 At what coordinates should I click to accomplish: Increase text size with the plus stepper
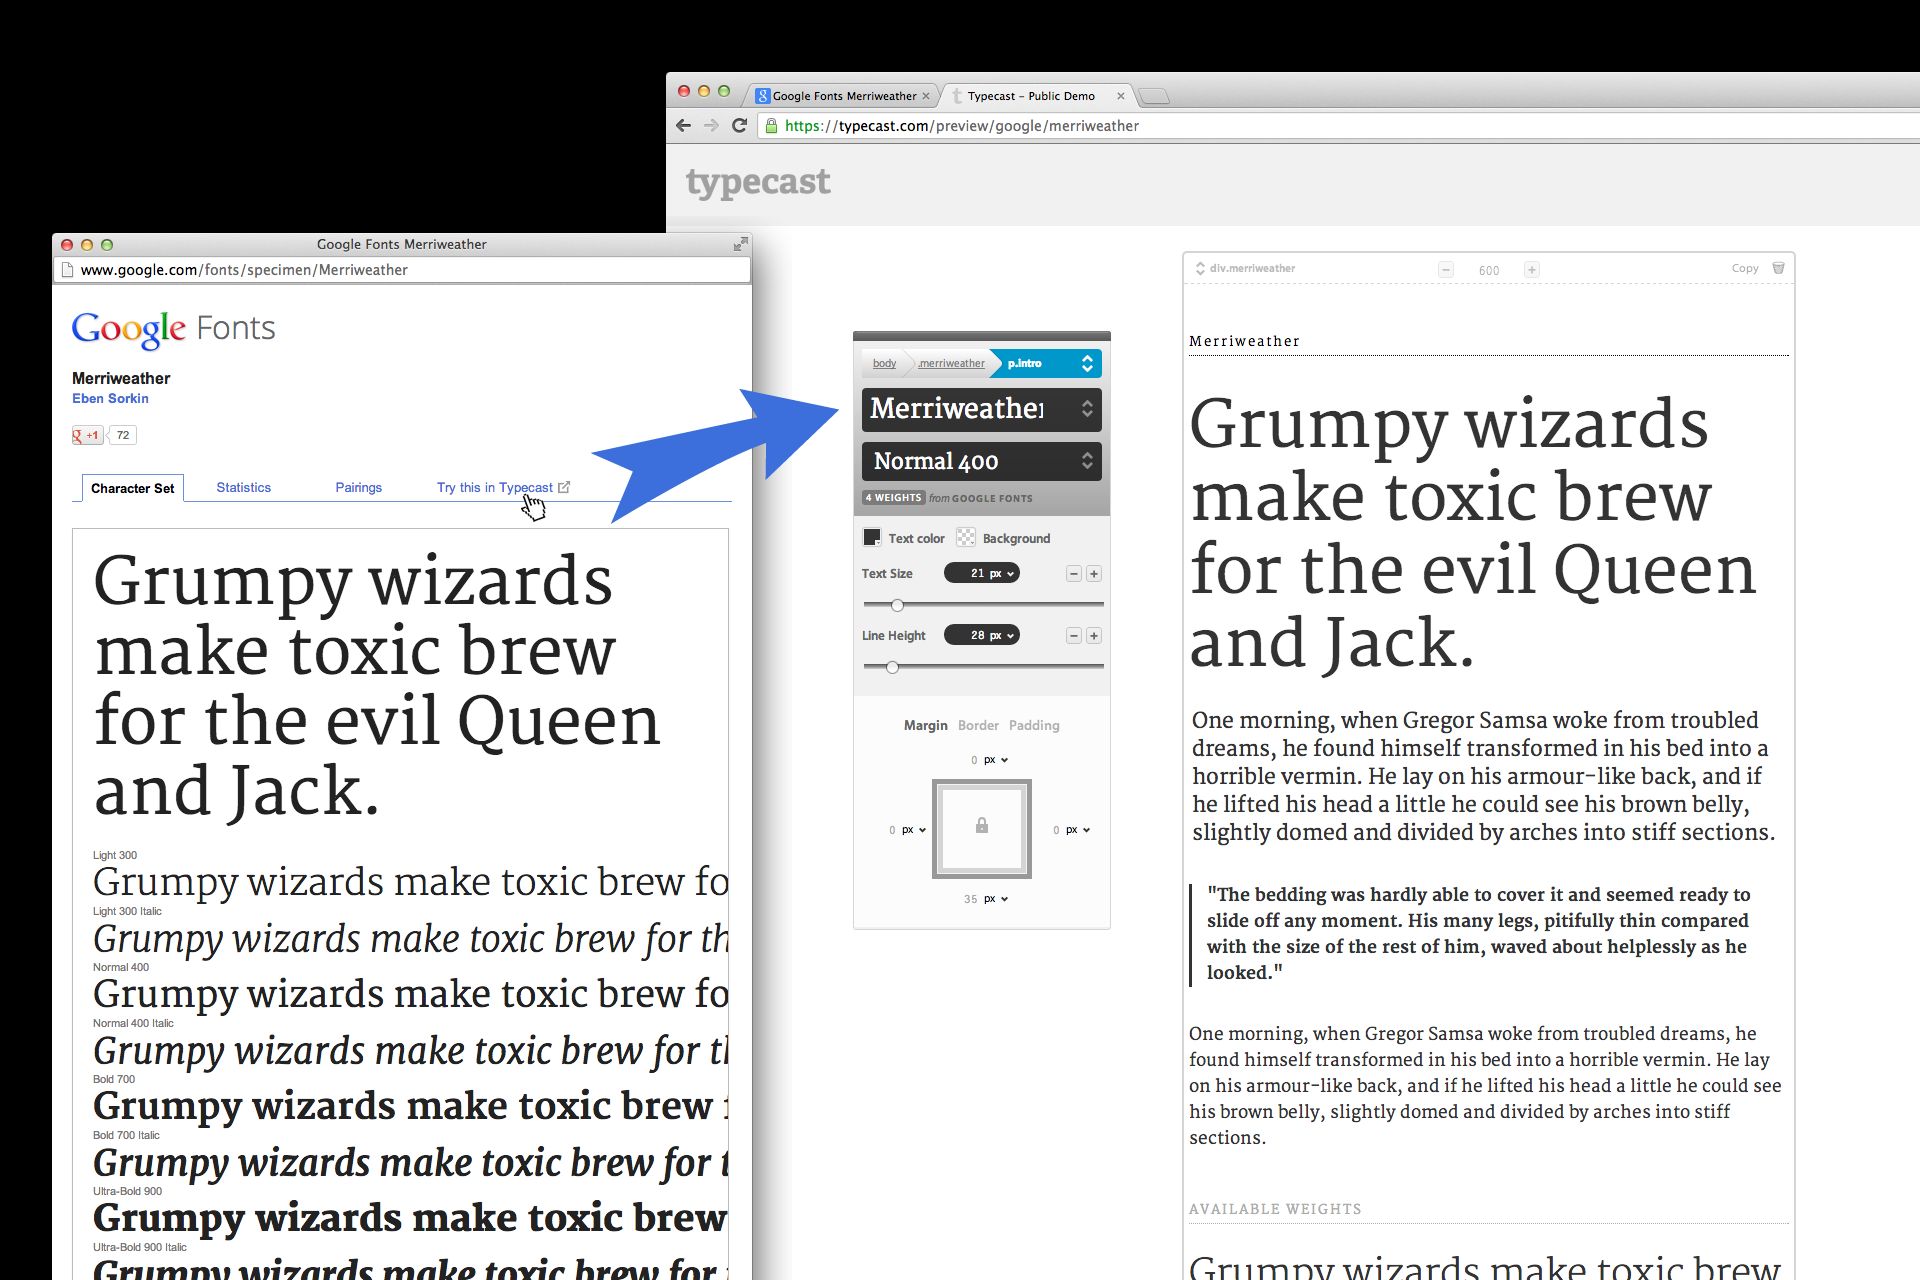[x=1094, y=574]
